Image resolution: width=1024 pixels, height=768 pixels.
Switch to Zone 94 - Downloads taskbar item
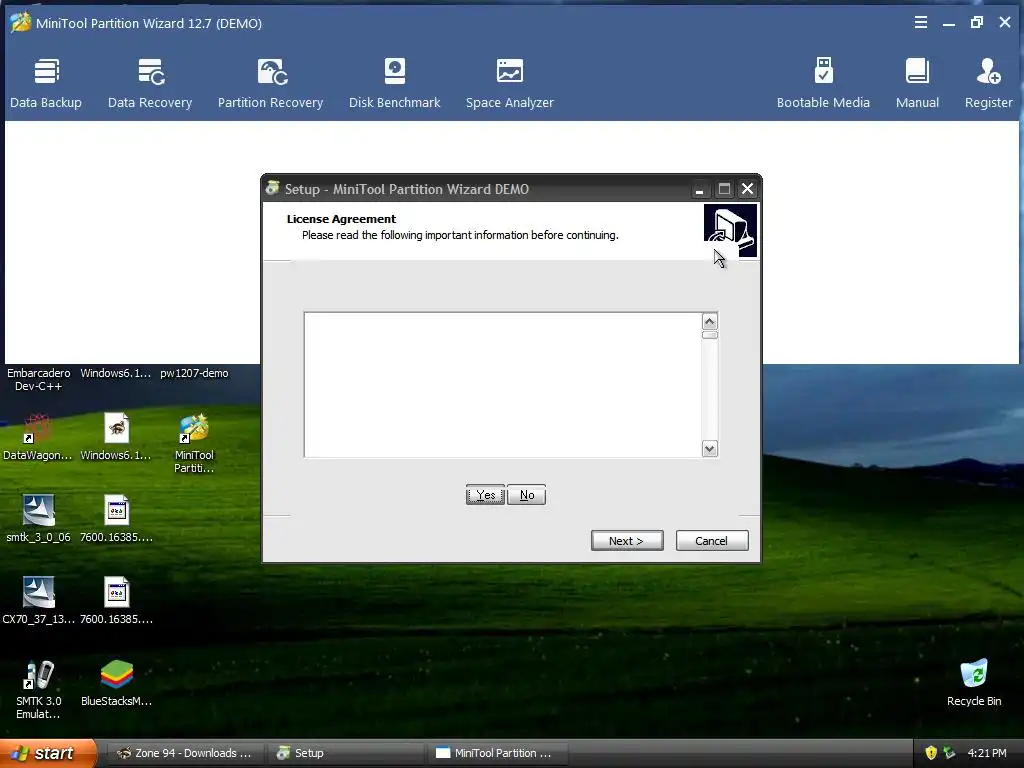pyautogui.click(x=185, y=753)
